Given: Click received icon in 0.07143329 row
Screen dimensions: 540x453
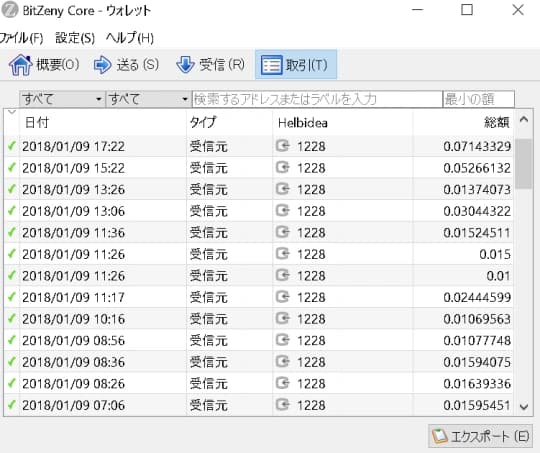Looking at the screenshot, I should 283,146.
